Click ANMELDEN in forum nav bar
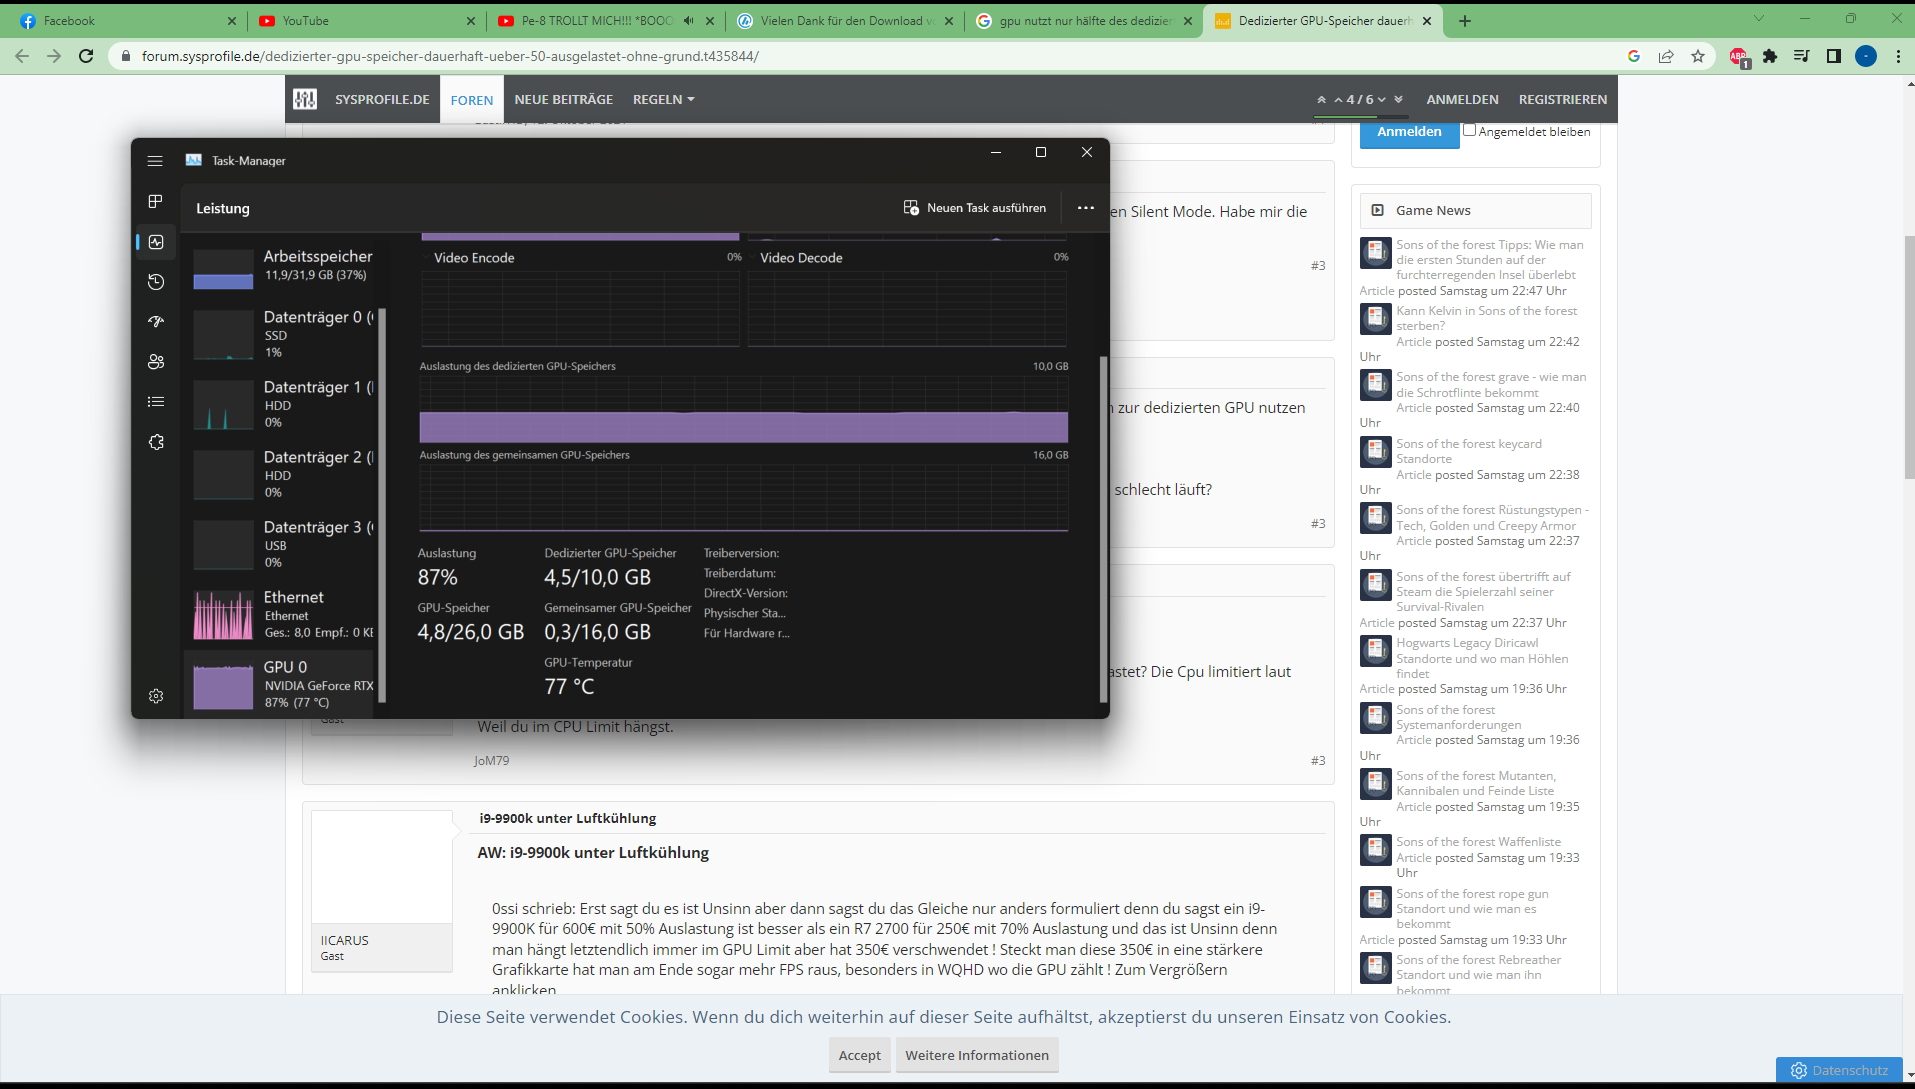 1462,99
